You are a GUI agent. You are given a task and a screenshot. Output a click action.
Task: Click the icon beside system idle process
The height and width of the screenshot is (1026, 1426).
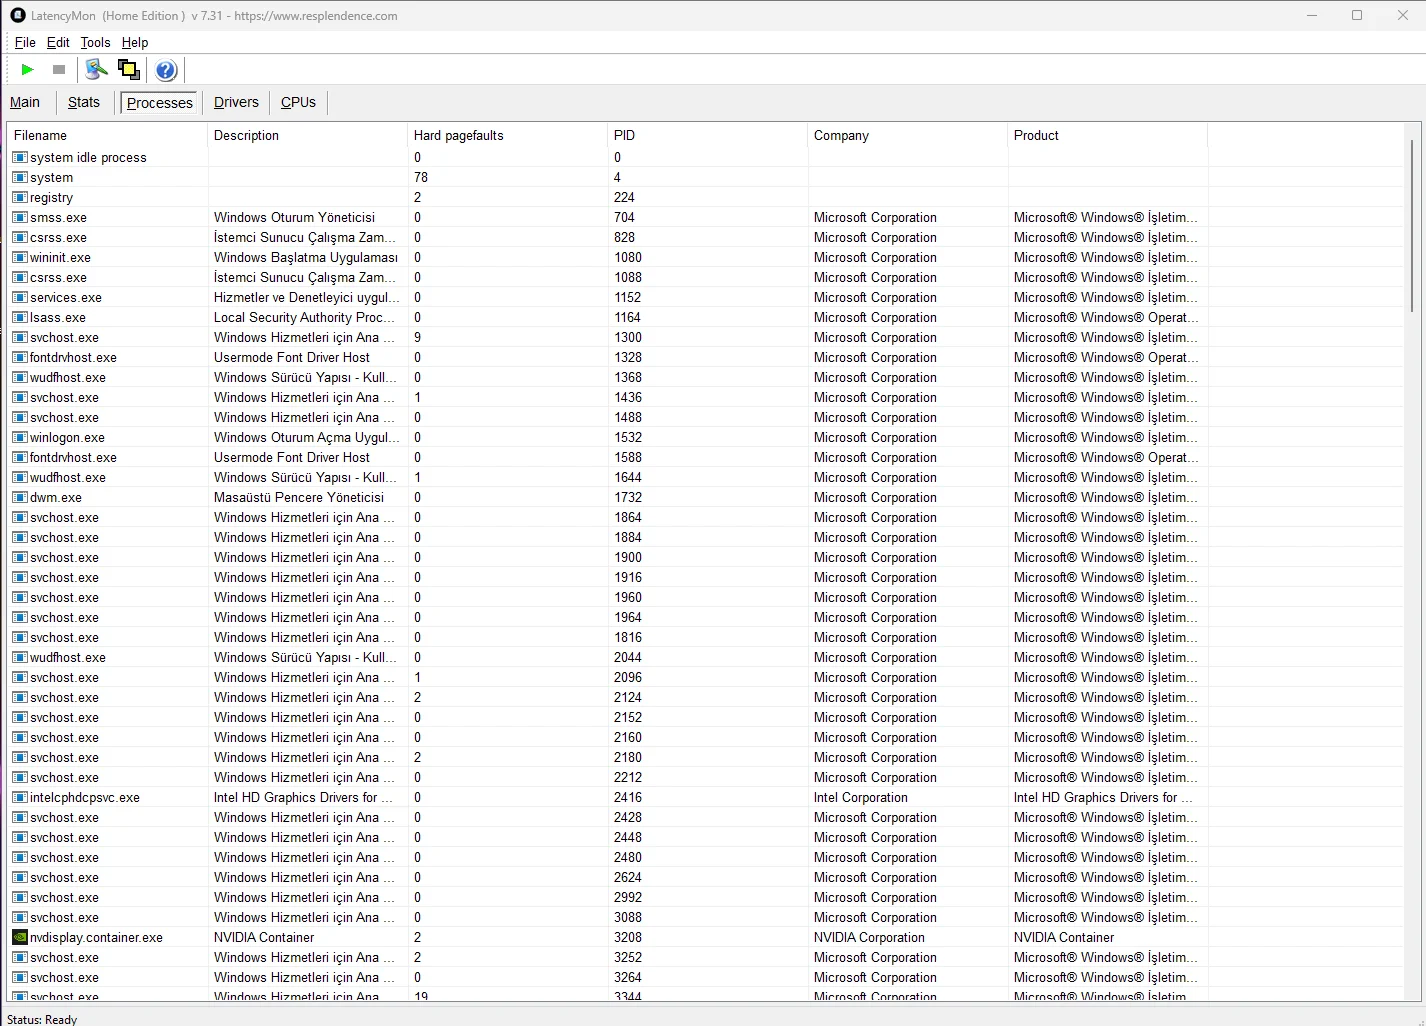(x=20, y=157)
